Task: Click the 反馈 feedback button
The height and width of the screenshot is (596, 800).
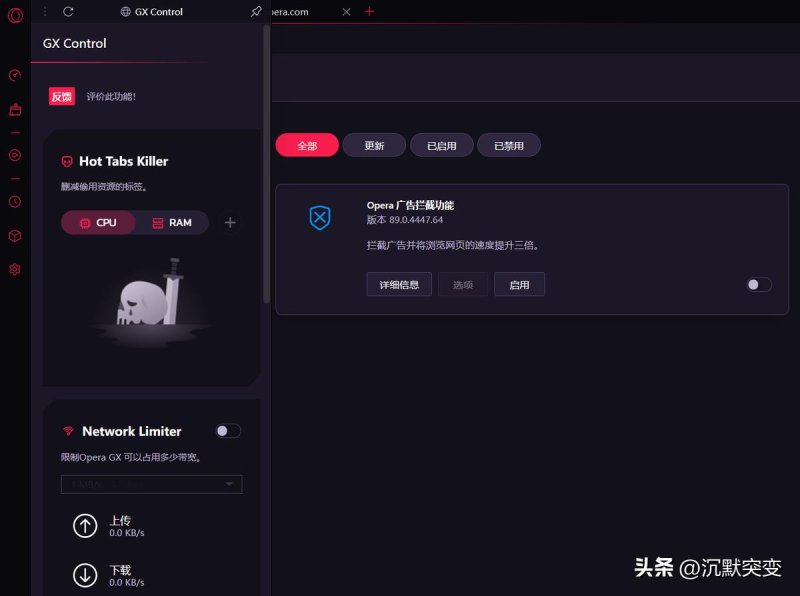Action: click(62, 97)
